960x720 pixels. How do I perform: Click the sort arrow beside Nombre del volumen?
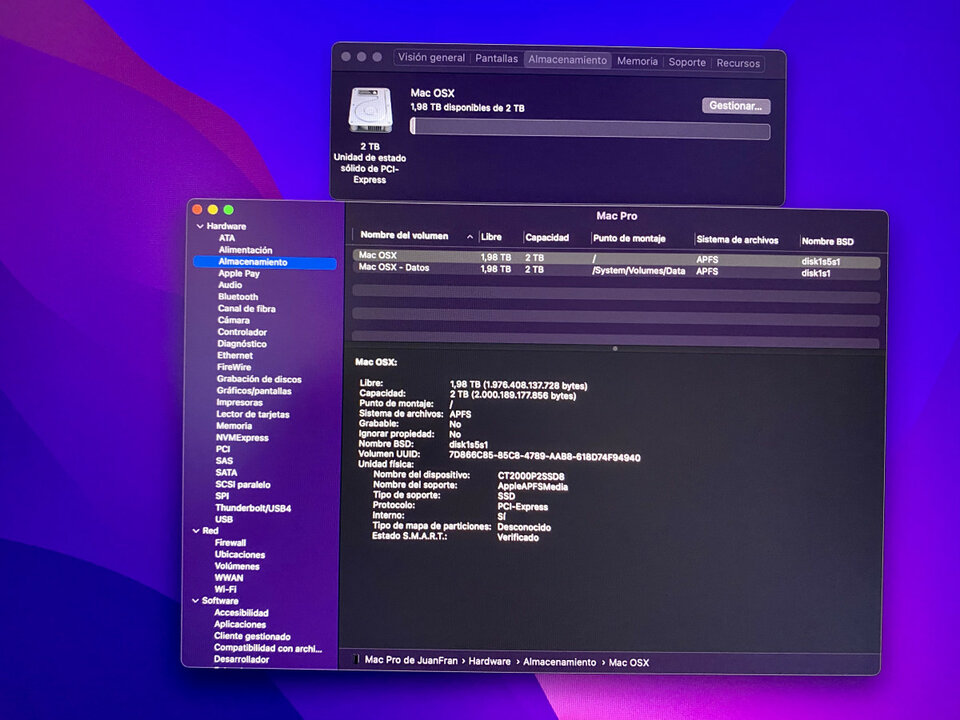(x=470, y=237)
